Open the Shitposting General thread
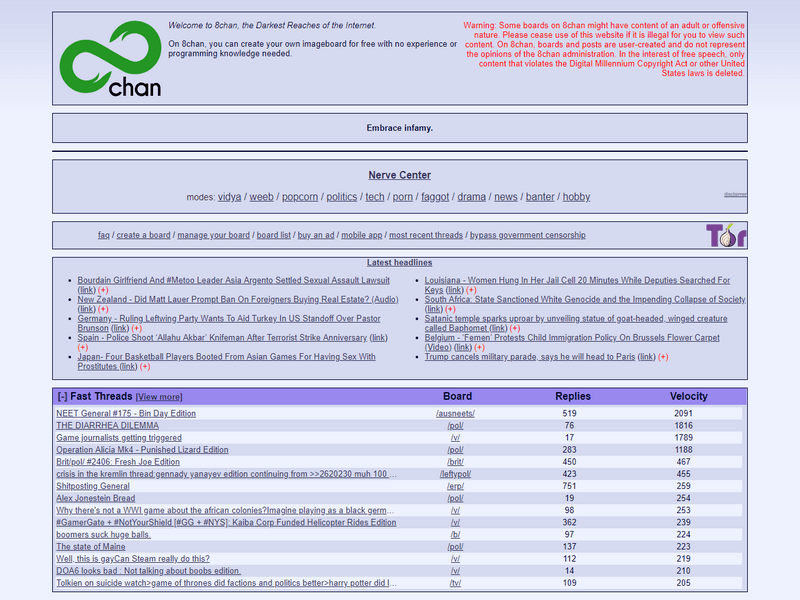Screen dimensions: 800x600 click(93, 486)
